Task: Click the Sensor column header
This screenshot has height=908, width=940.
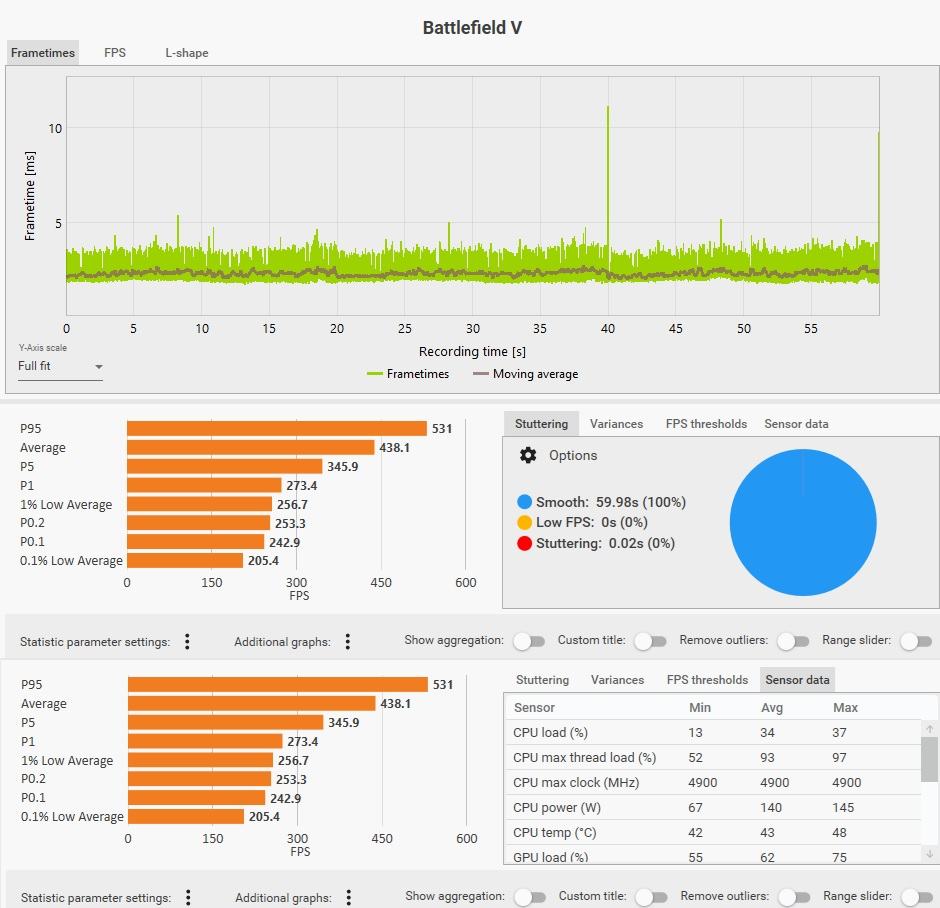Action: coord(534,707)
